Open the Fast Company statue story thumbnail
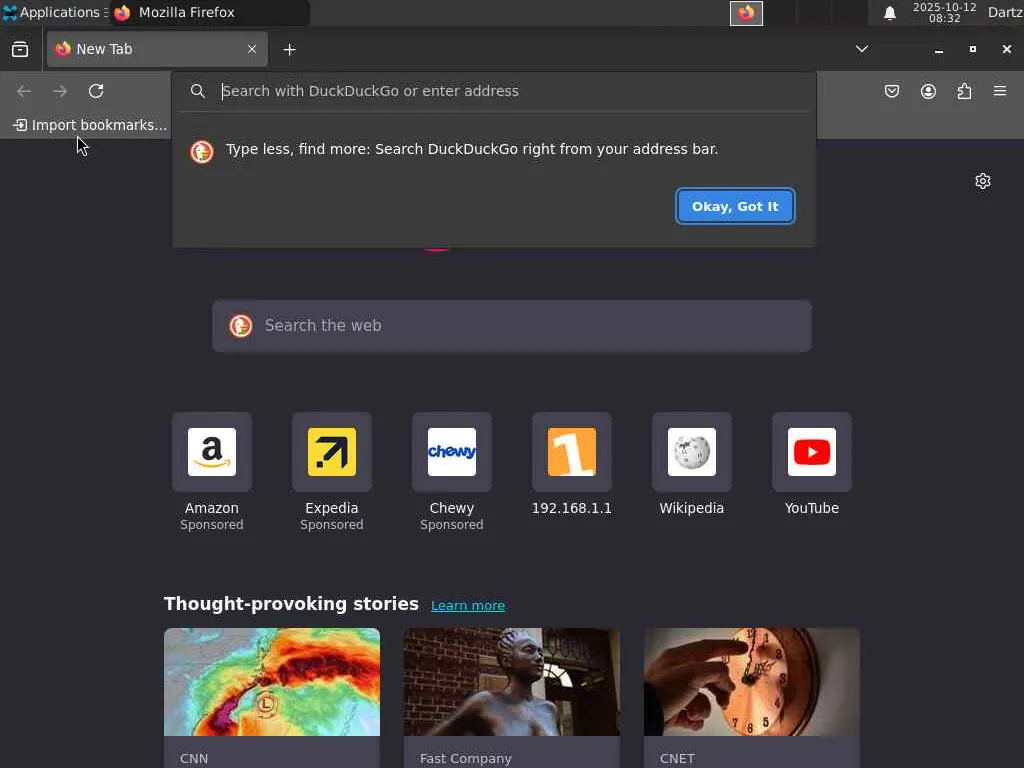The height and width of the screenshot is (768, 1024). pyautogui.click(x=512, y=682)
